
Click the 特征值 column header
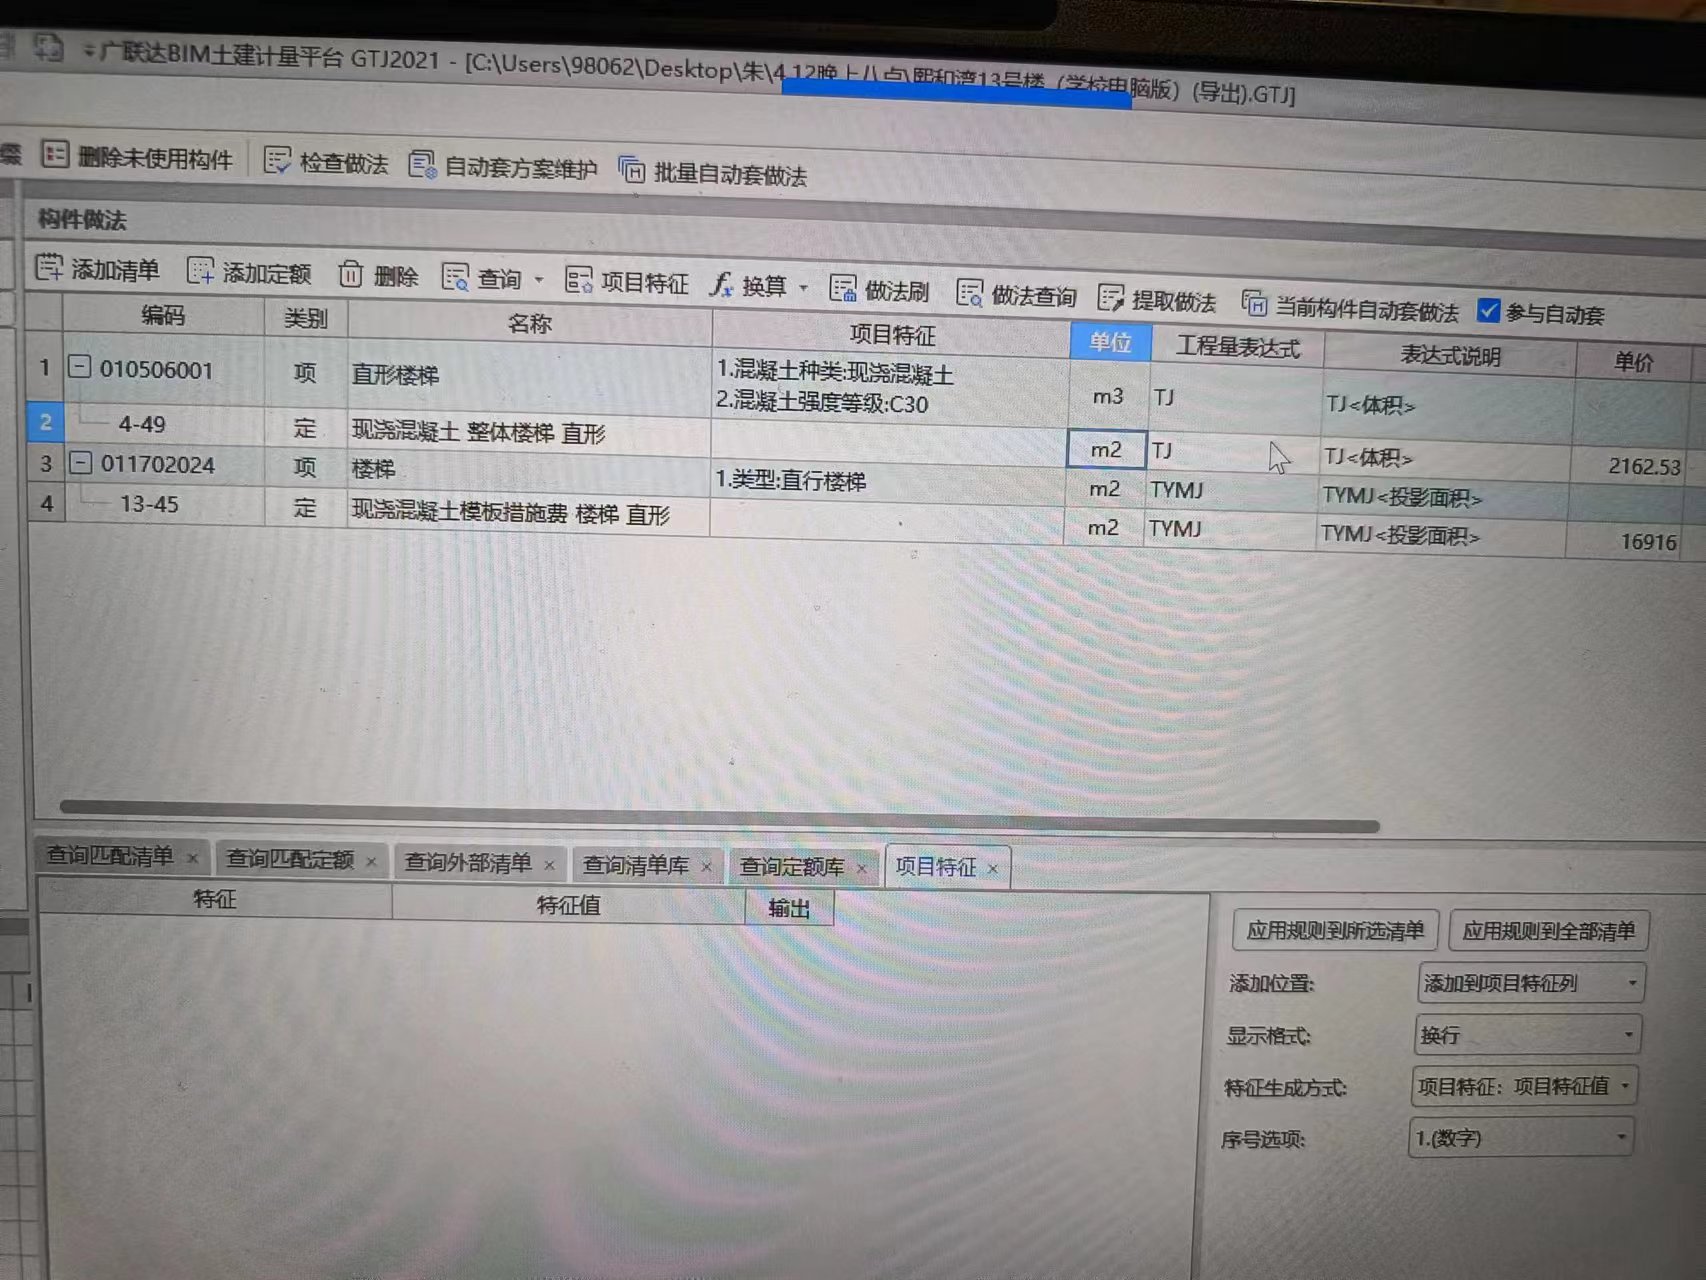[x=568, y=905]
